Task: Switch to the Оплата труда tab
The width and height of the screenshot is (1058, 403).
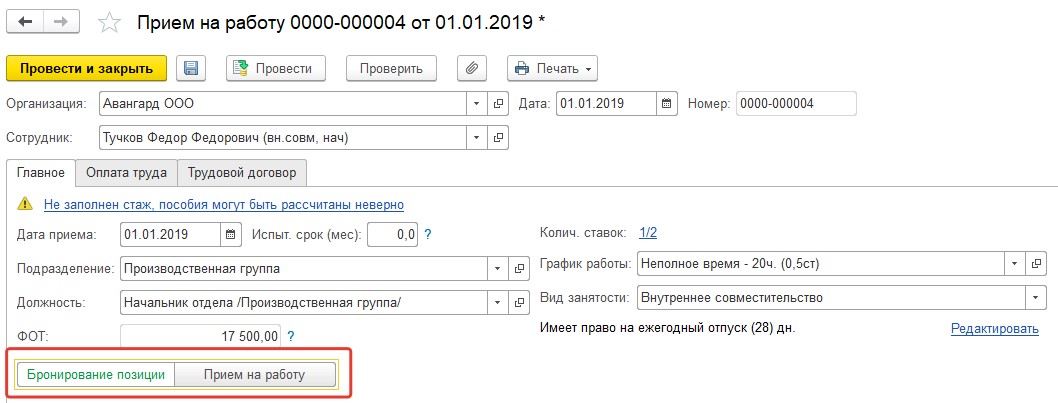Action: click(126, 172)
